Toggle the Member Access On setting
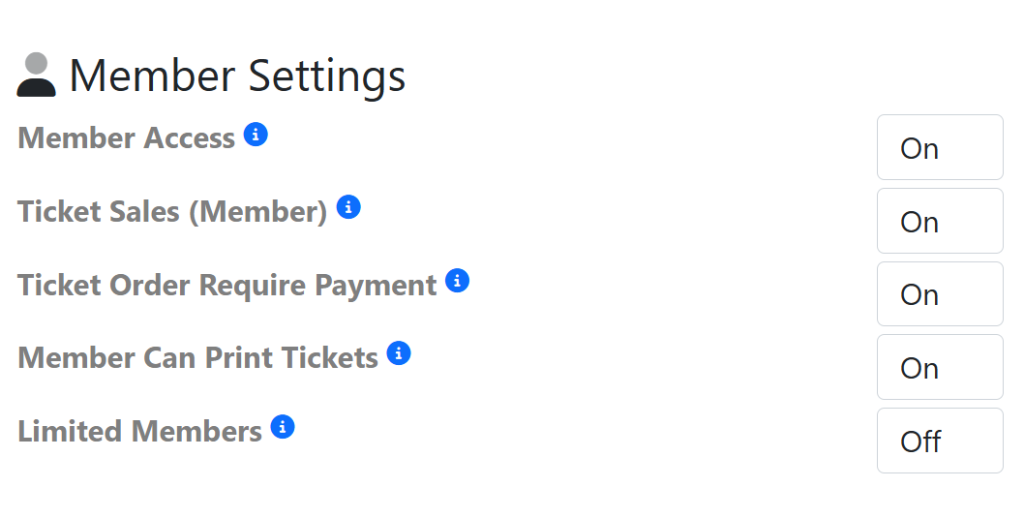This screenshot has width=1024, height=518. [939, 148]
